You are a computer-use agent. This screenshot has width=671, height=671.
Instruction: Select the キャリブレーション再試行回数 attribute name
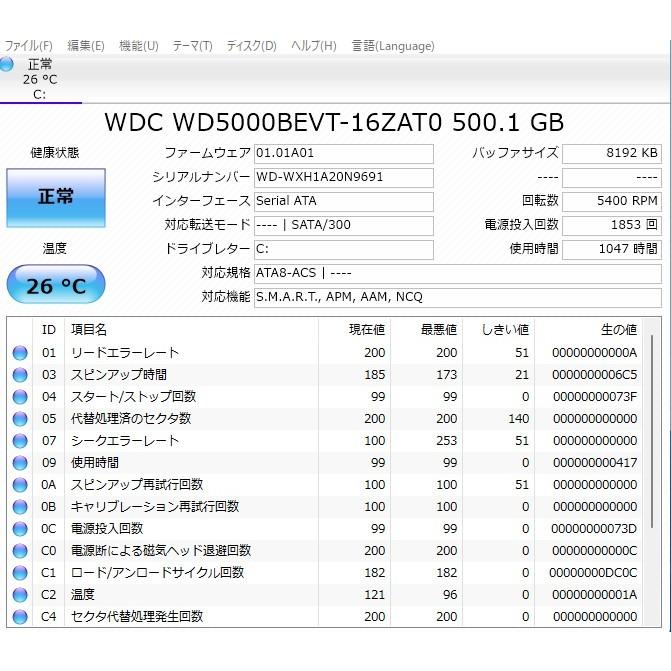click(154, 507)
